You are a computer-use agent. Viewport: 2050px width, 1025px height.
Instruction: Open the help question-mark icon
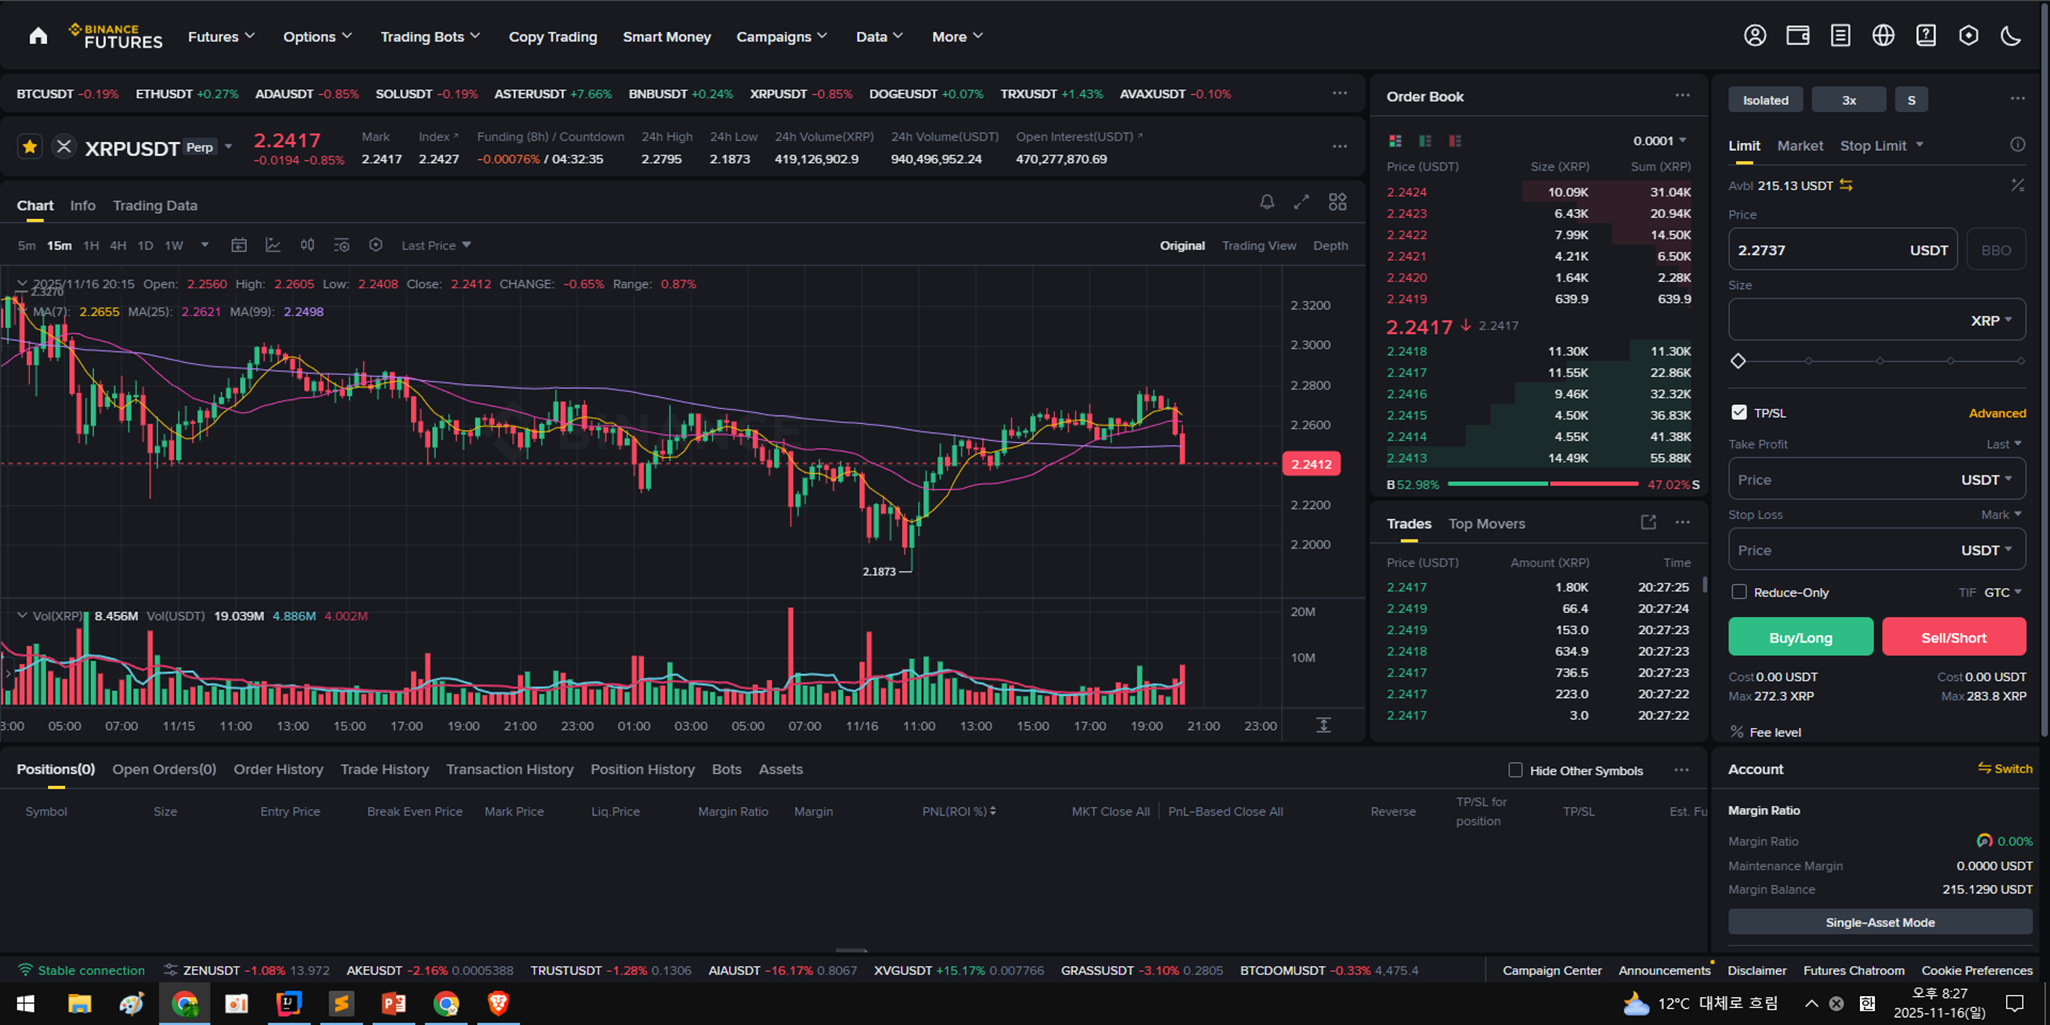[1926, 36]
